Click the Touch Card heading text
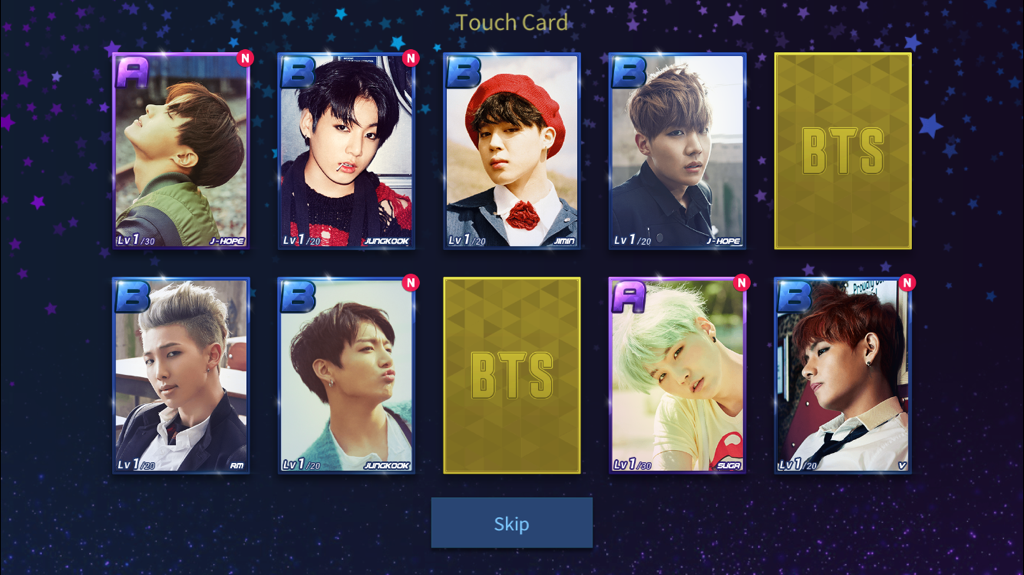The image size is (1024, 575). point(511,23)
